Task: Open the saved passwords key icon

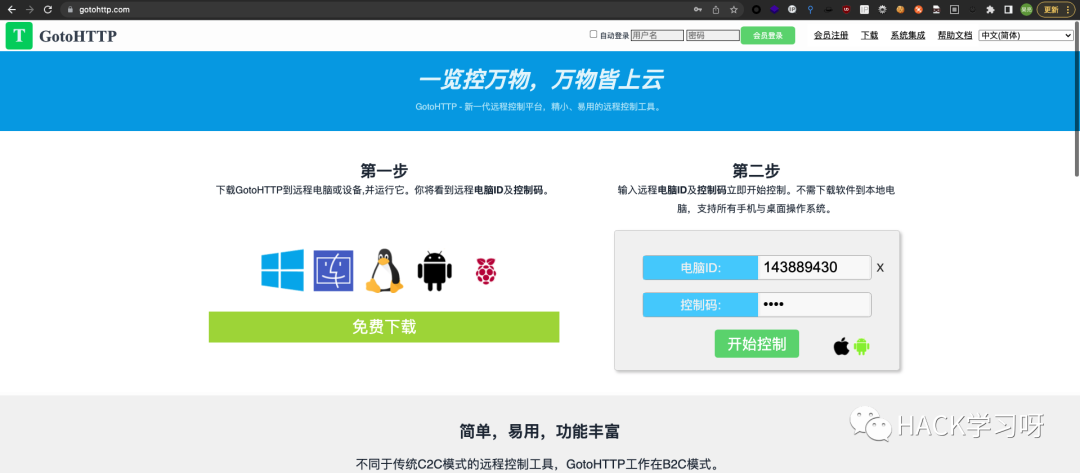Action: [x=698, y=10]
